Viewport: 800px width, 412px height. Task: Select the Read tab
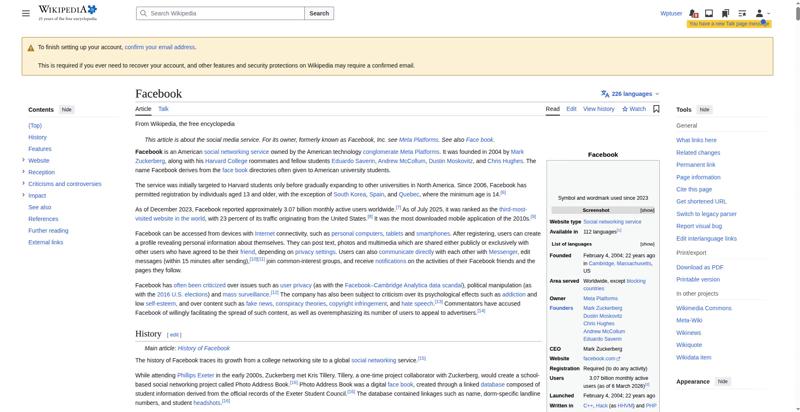coord(553,109)
